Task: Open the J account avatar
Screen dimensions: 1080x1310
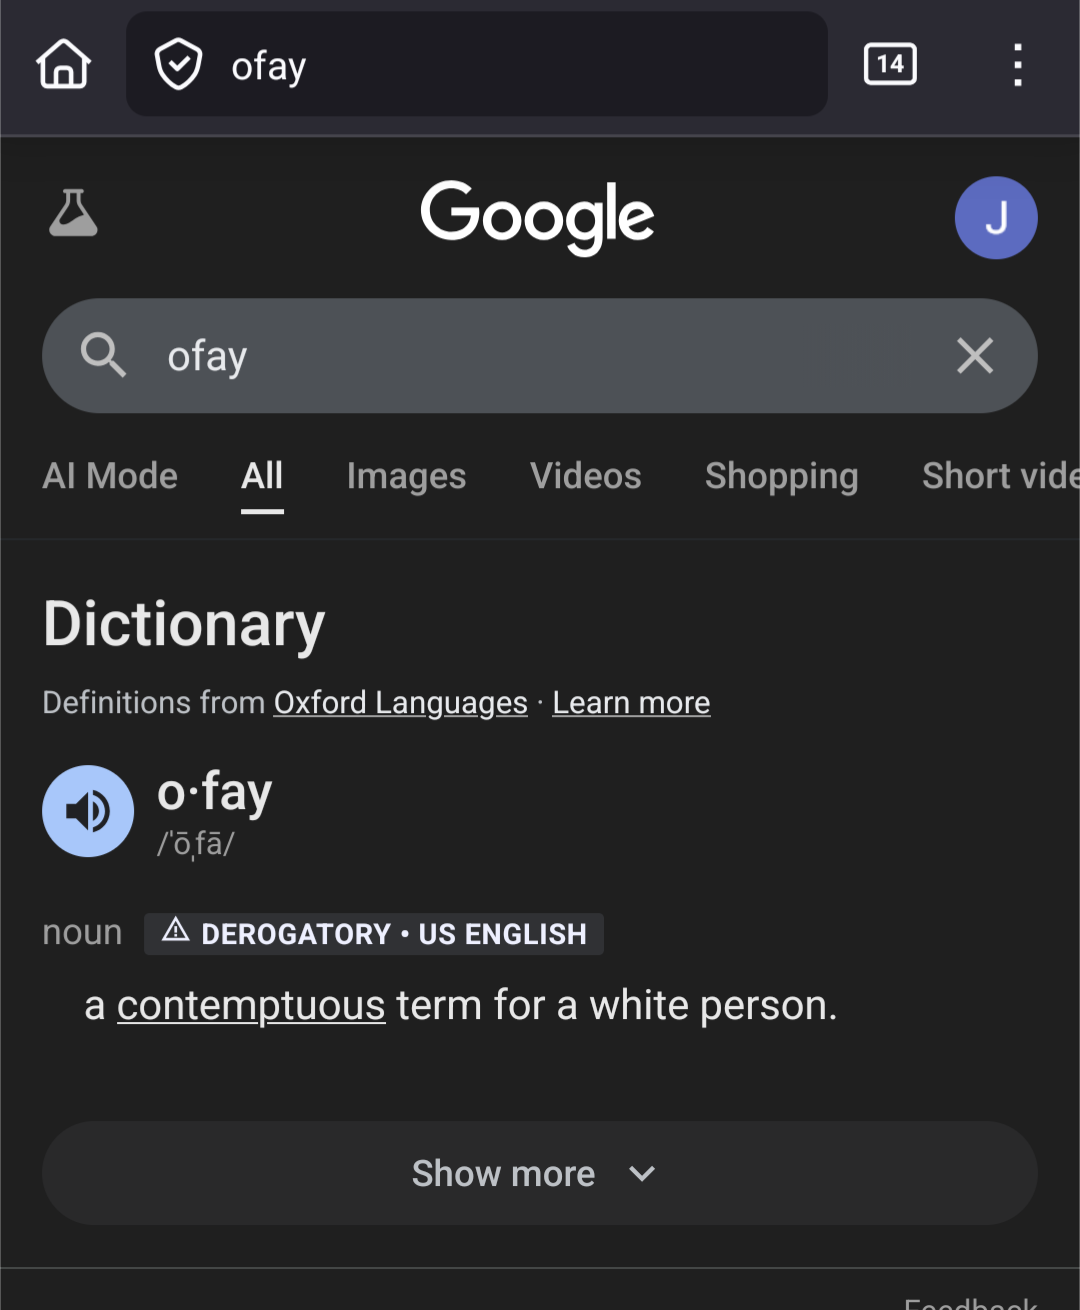Action: click(995, 218)
